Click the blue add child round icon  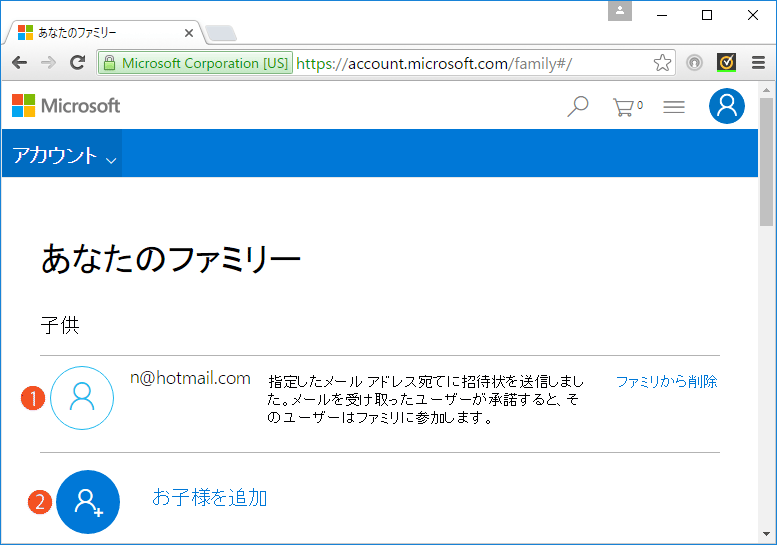88,502
